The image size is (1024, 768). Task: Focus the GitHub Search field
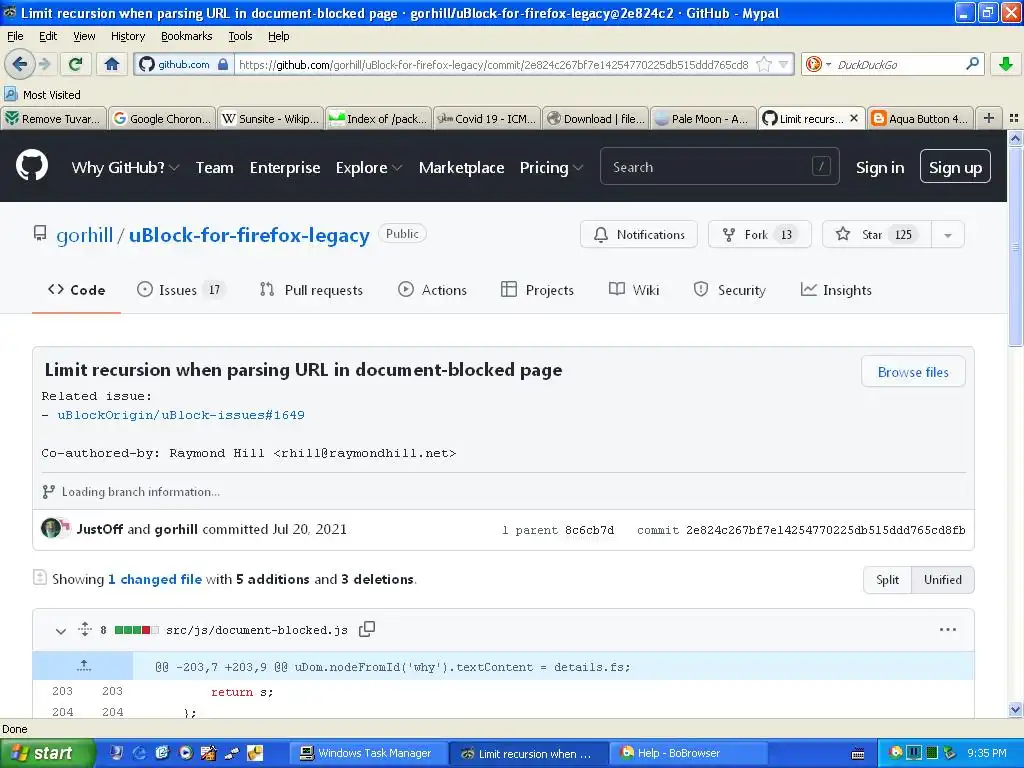(x=719, y=167)
